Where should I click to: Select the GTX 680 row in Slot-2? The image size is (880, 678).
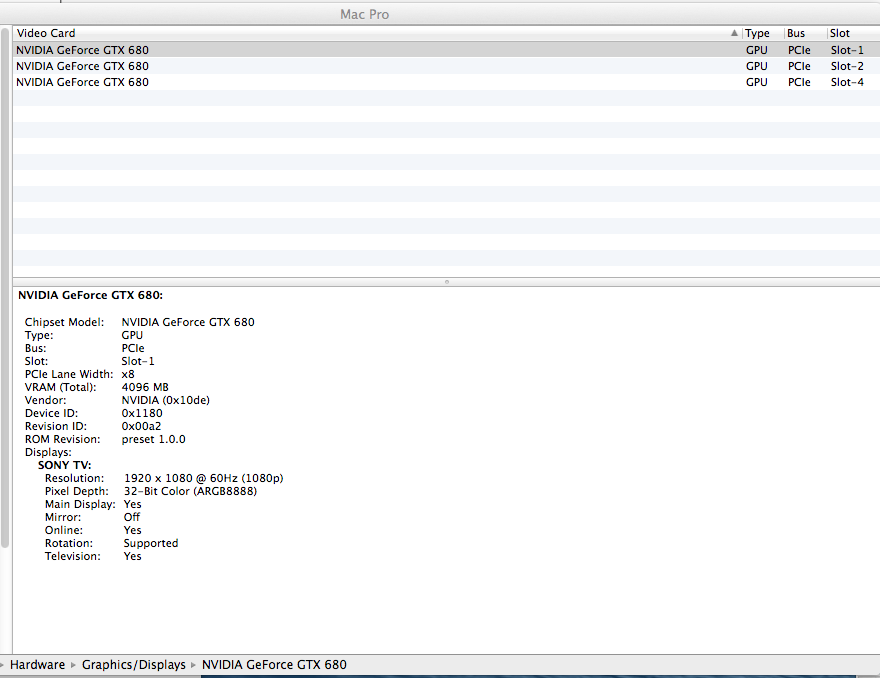447,66
